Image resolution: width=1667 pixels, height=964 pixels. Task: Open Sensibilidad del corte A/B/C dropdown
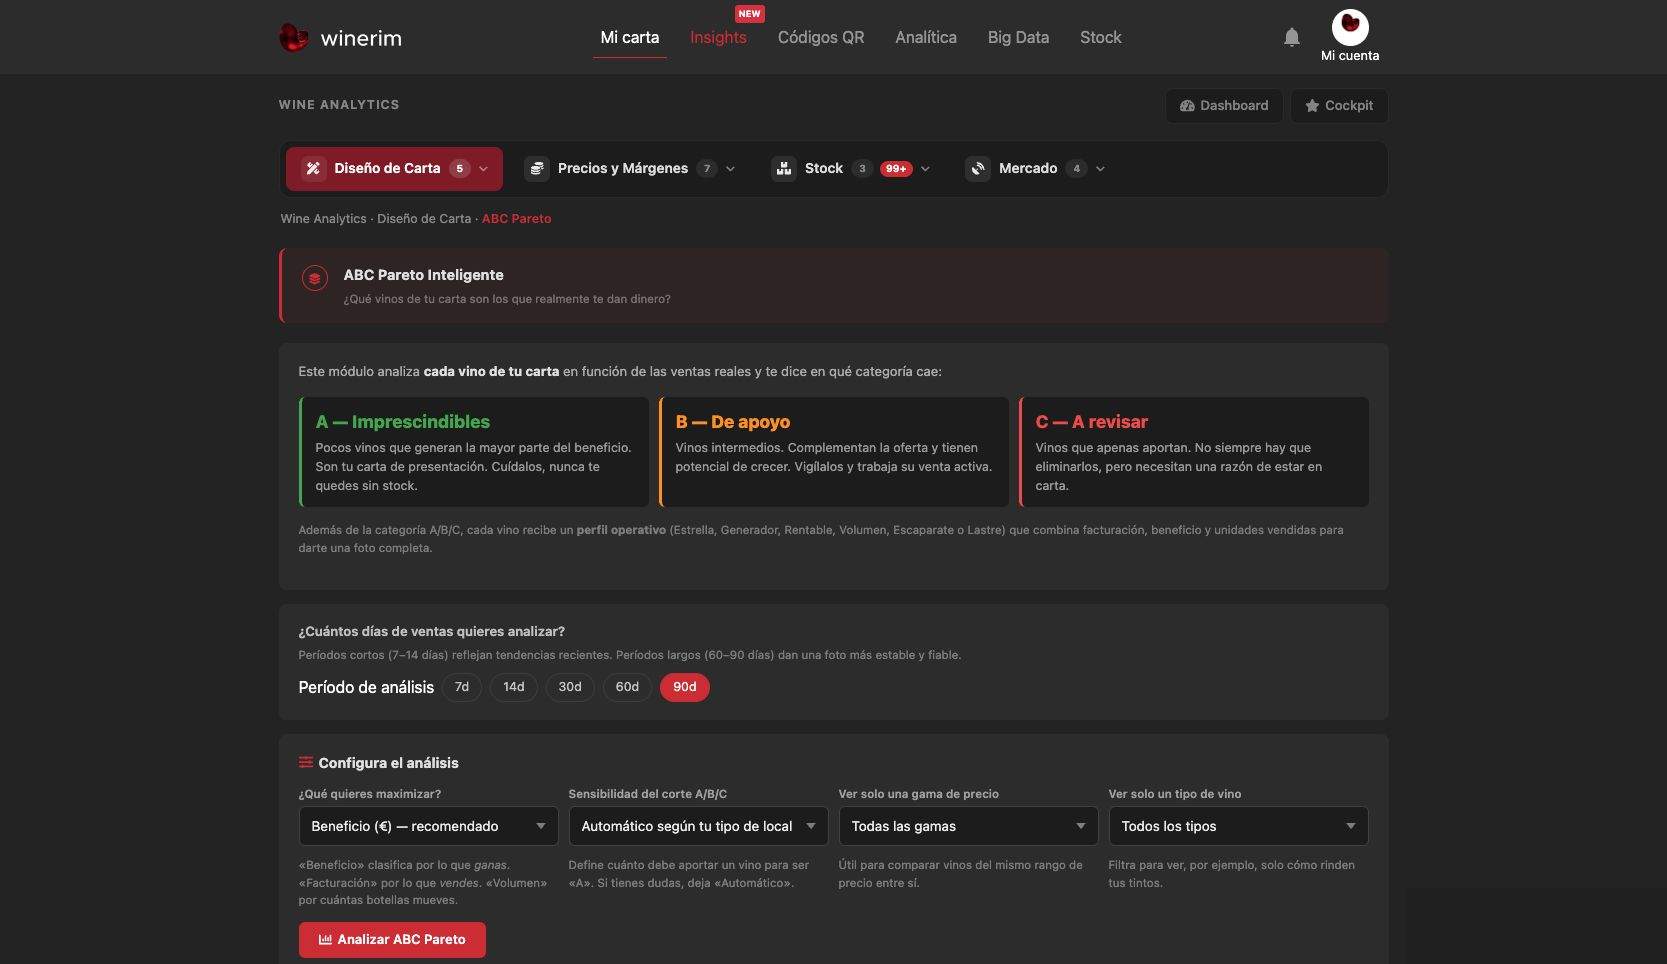pos(698,826)
